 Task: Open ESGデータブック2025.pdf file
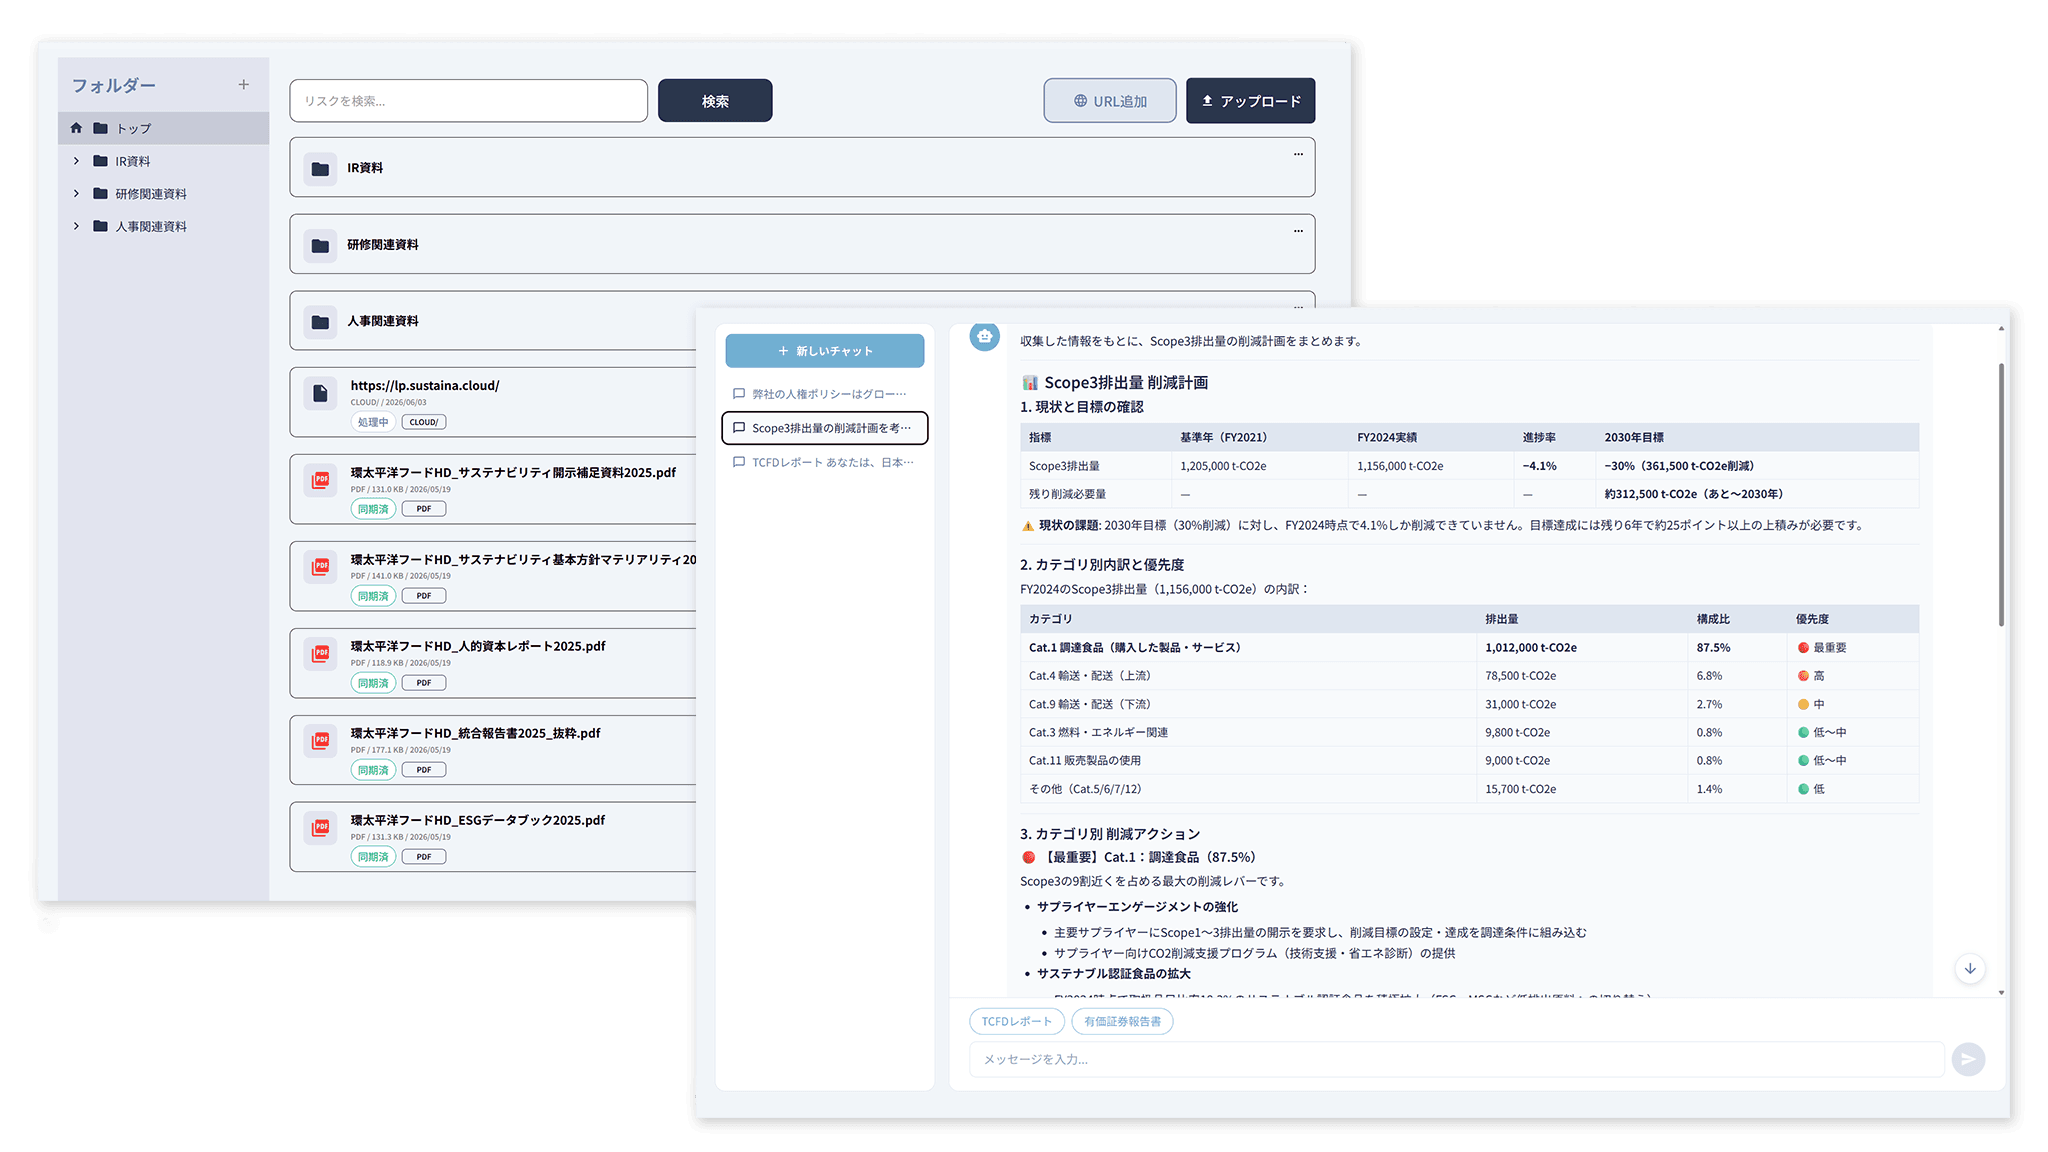tap(478, 820)
